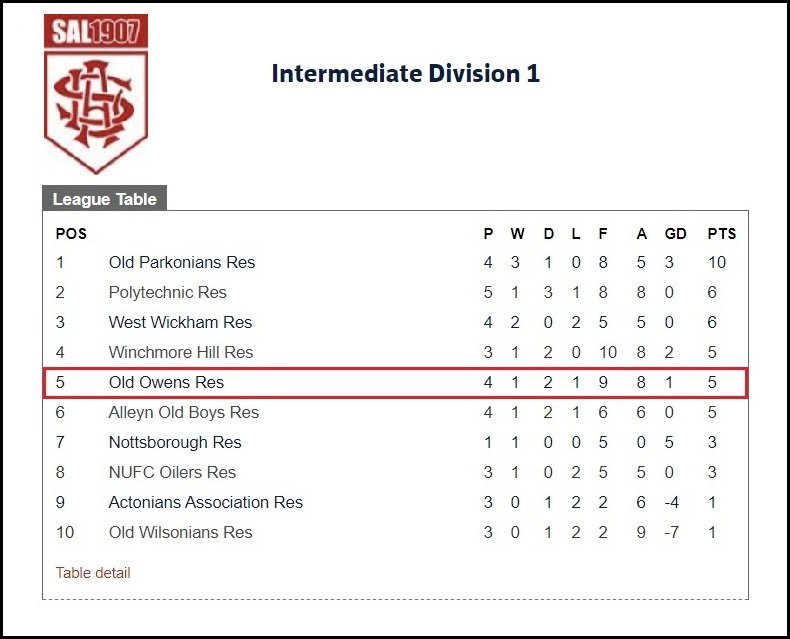Select Nottsborough Res team link

click(x=175, y=442)
